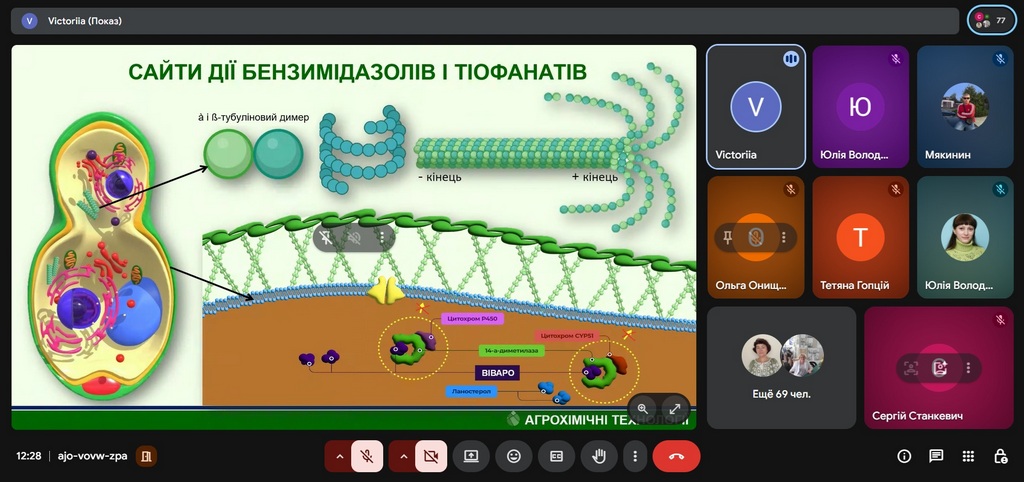The image size is (1024, 482).
Task: Toggle closed captions
Action: (x=556, y=456)
